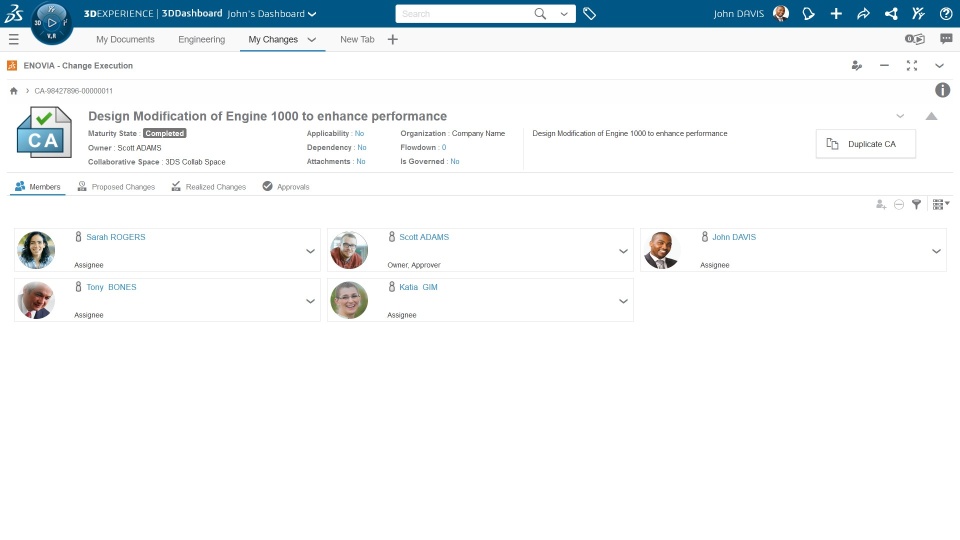Open the 3DEXPERIENCE compass
Screen dimensions: 960x540
(51, 23)
